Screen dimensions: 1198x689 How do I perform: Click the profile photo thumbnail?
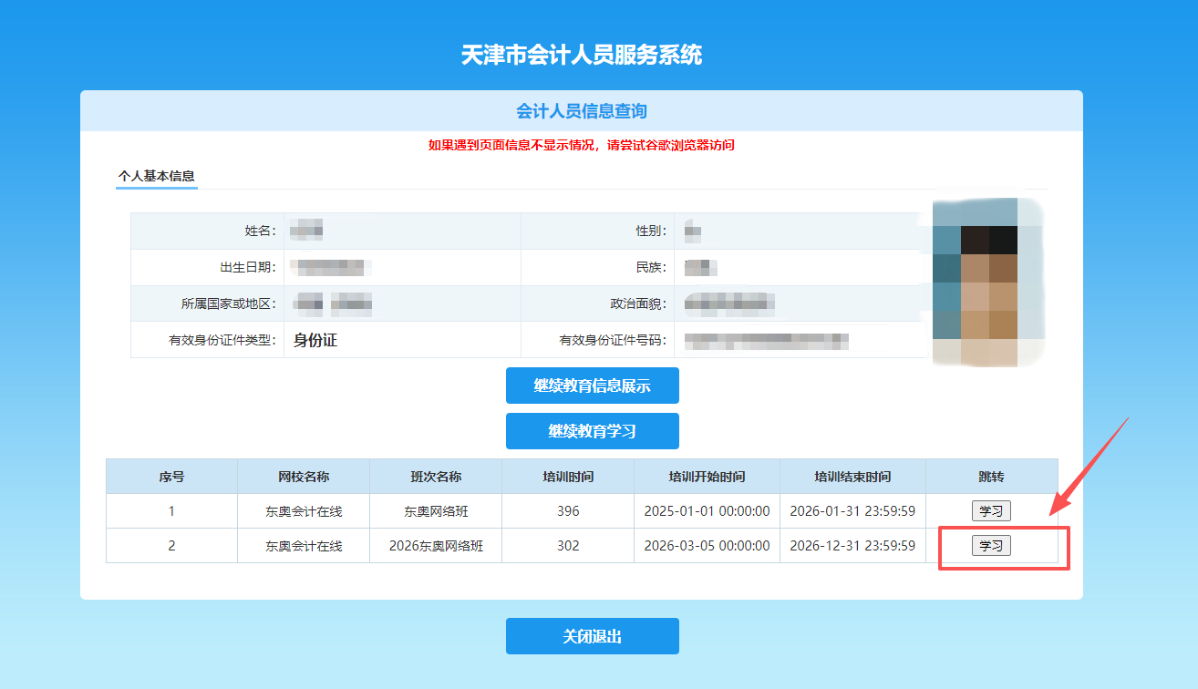(x=987, y=283)
